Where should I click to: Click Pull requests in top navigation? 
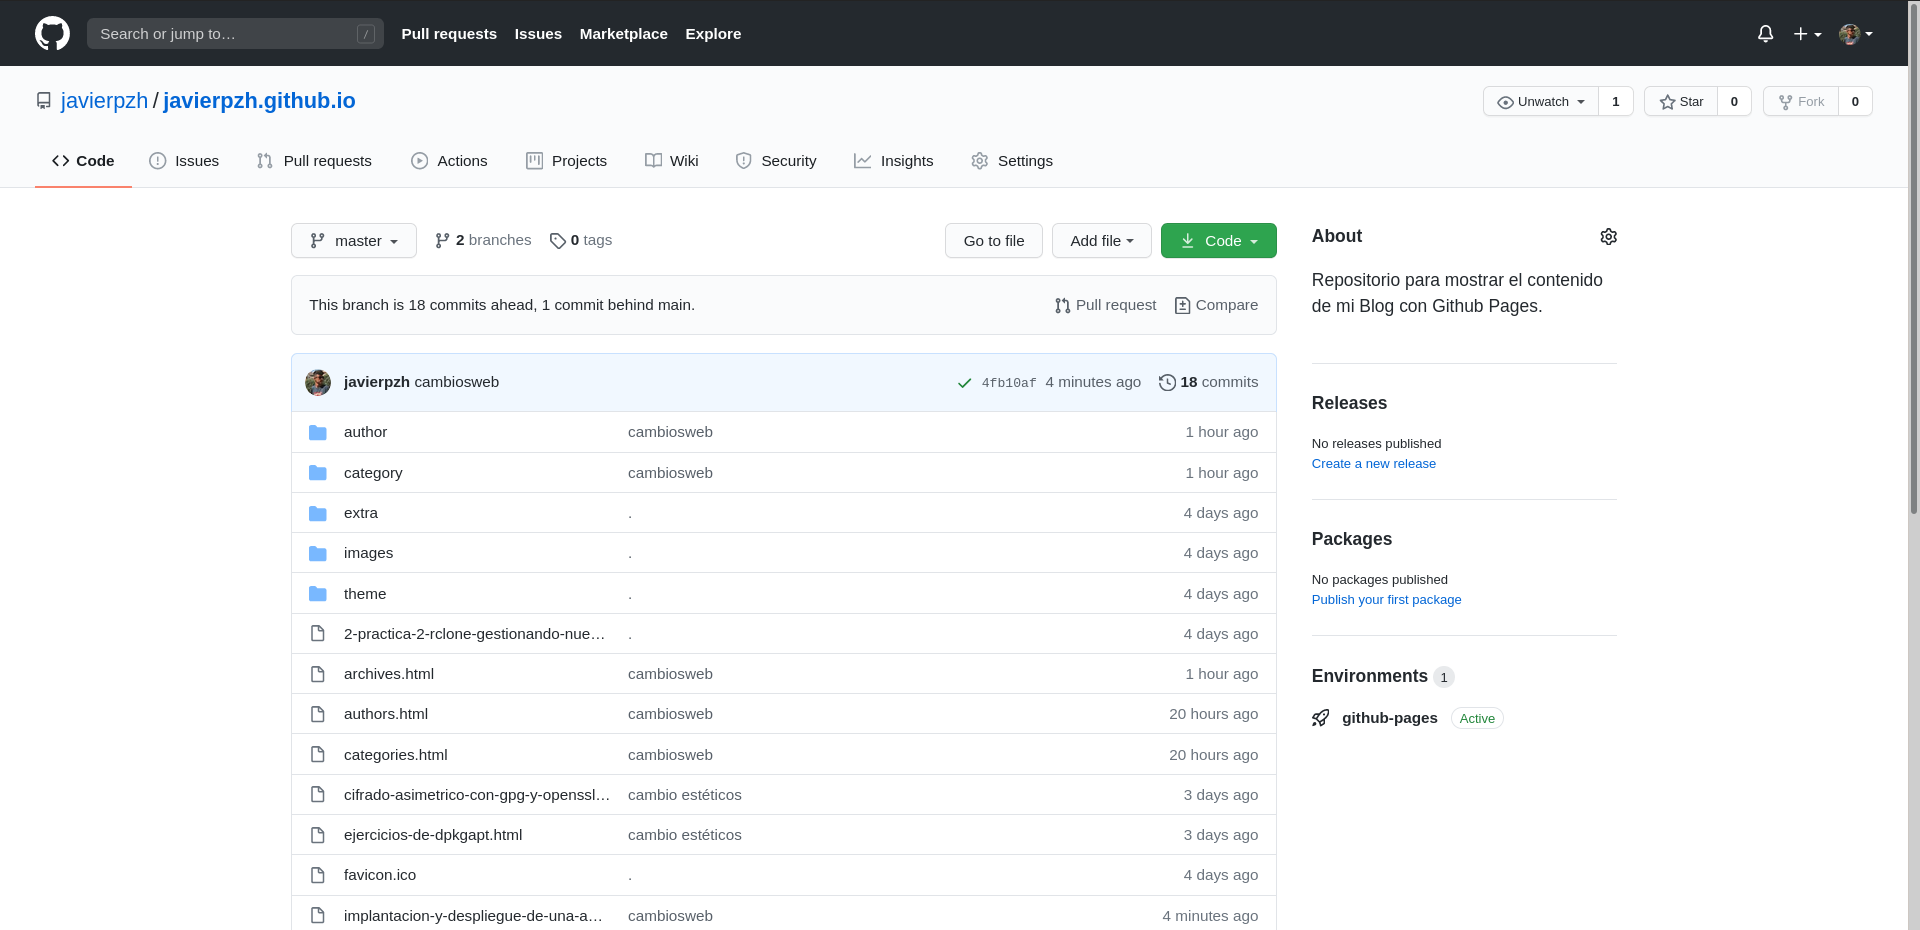(x=449, y=34)
